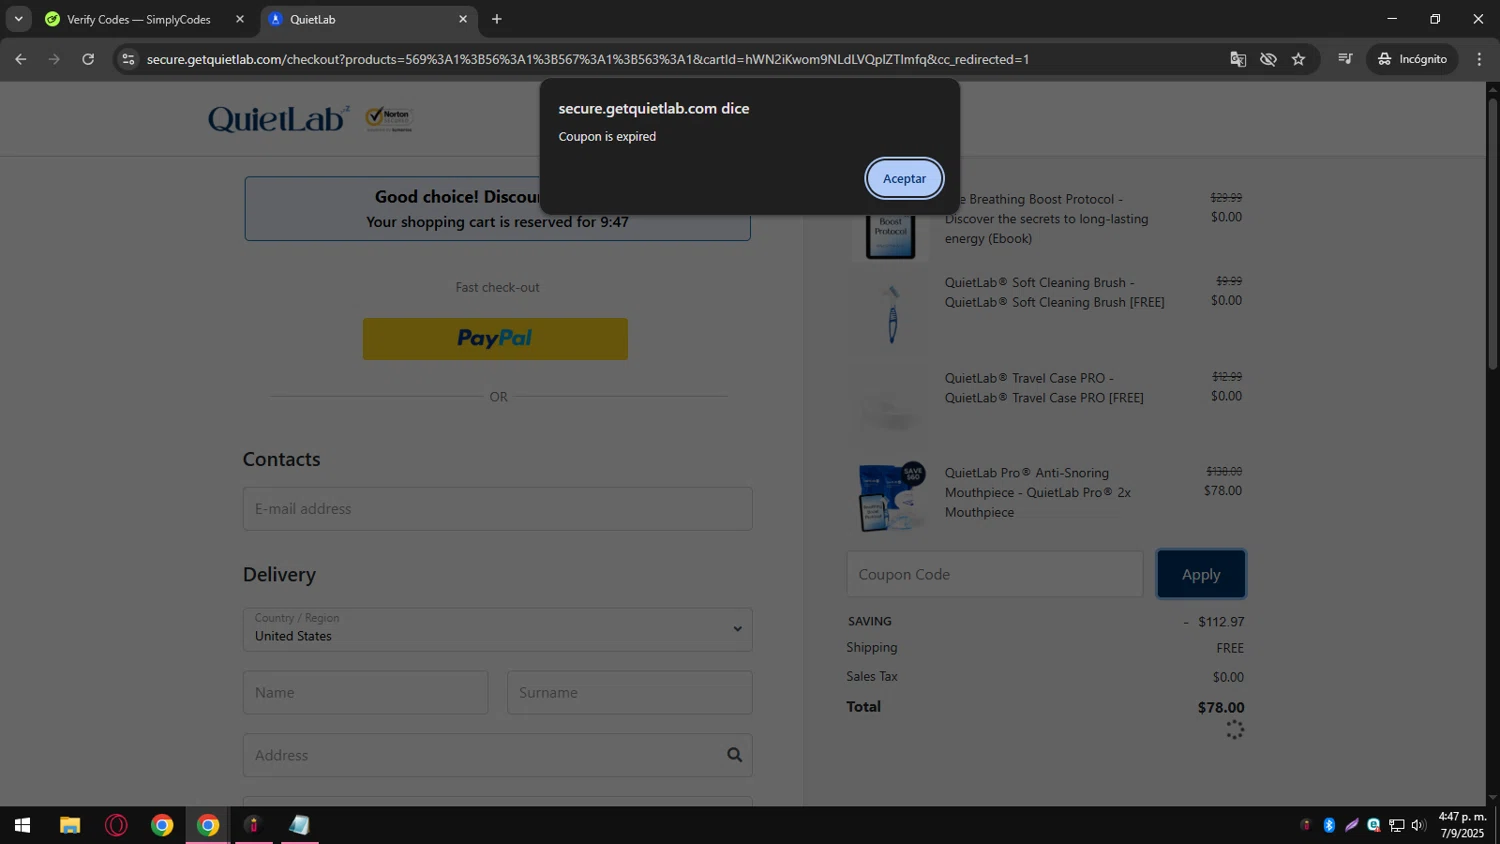Go forward in browser history
1500x844 pixels.
point(54,59)
